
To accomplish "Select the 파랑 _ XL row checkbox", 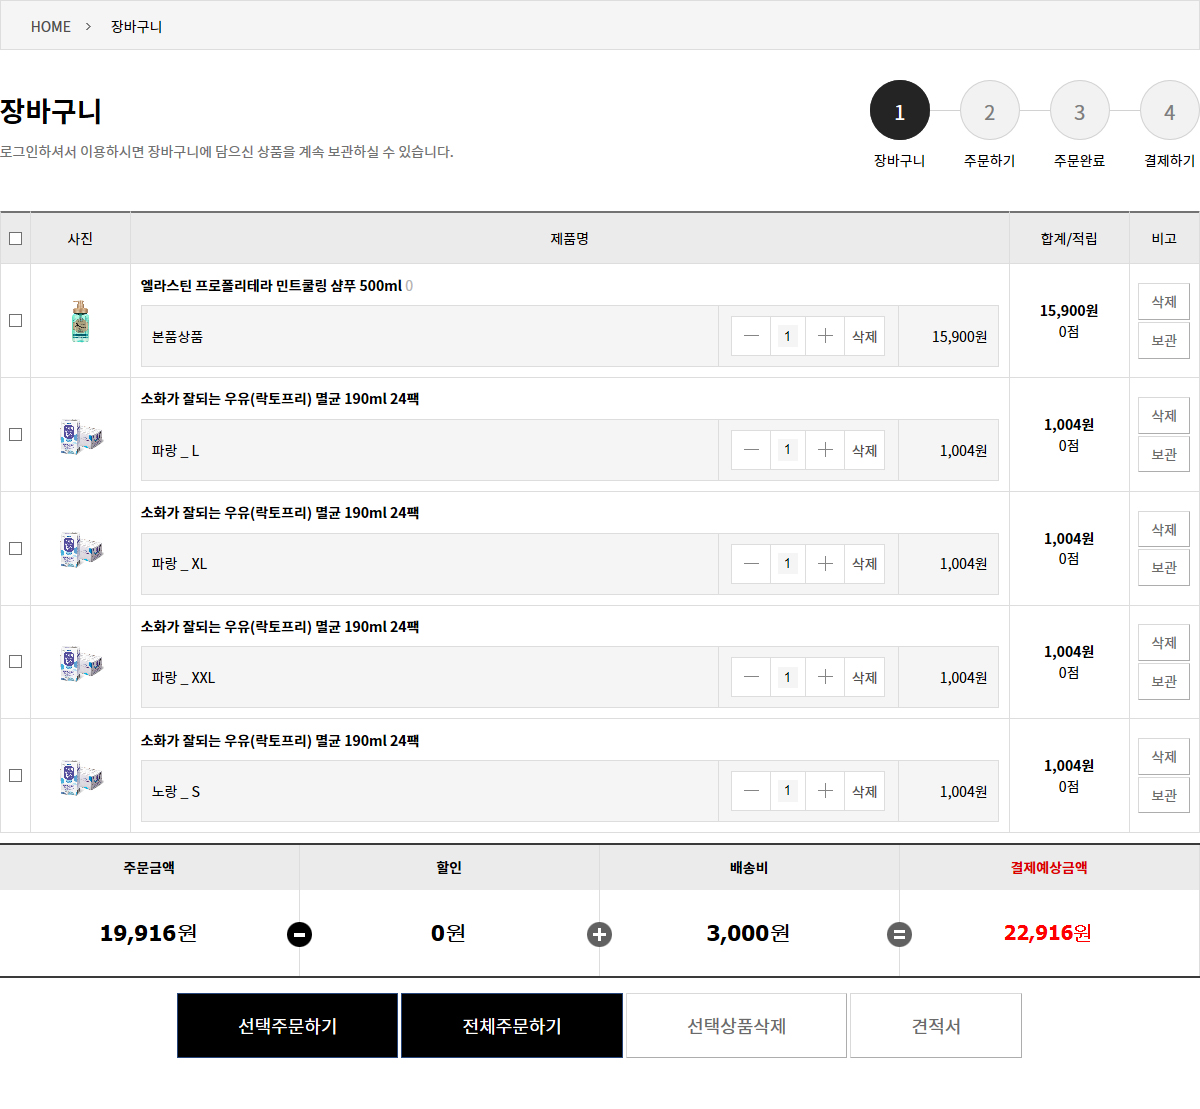I will tap(15, 548).
